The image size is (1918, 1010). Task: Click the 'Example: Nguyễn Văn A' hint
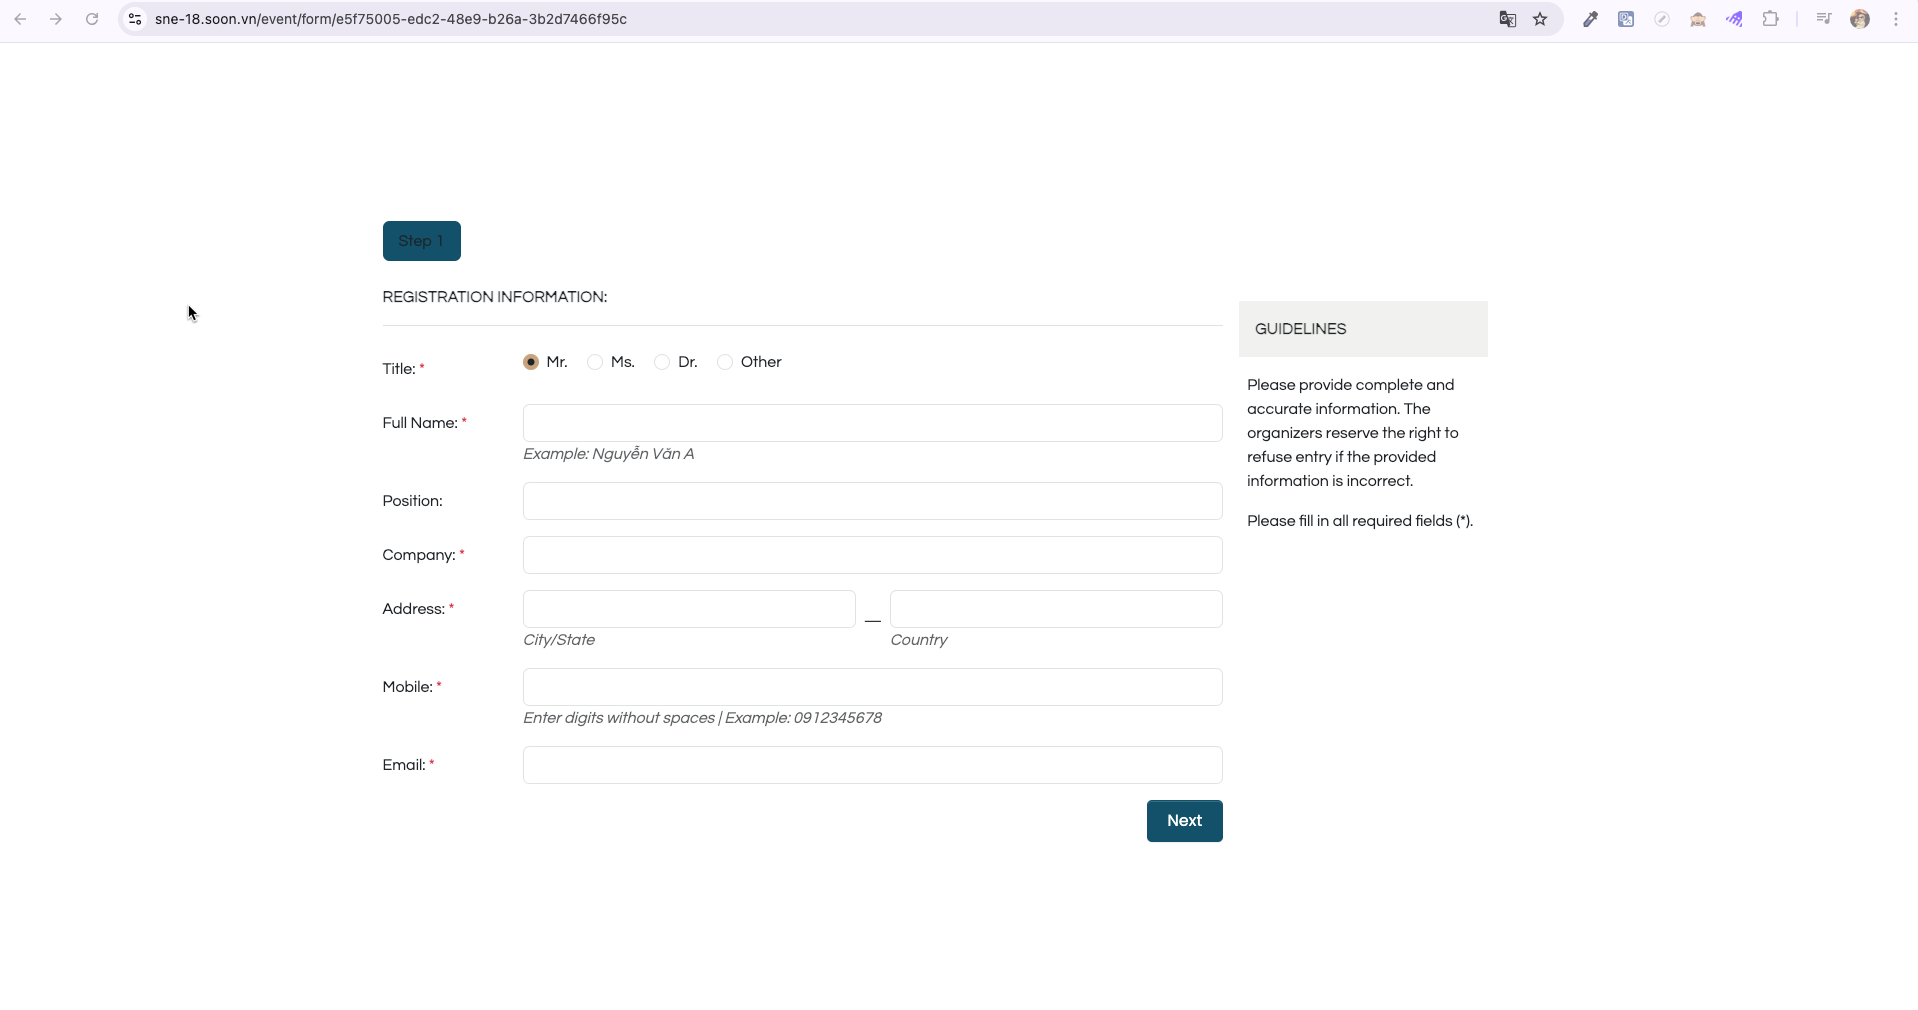pos(609,454)
